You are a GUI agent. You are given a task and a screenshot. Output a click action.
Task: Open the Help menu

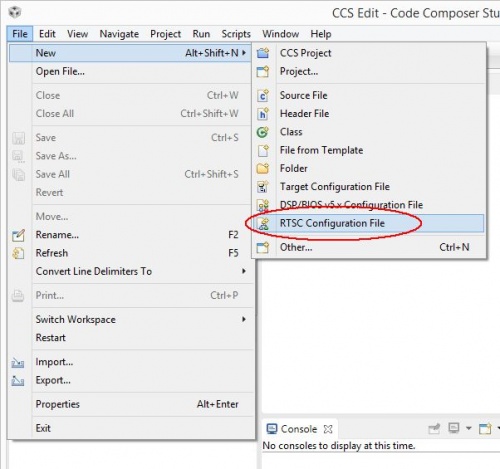[321, 34]
